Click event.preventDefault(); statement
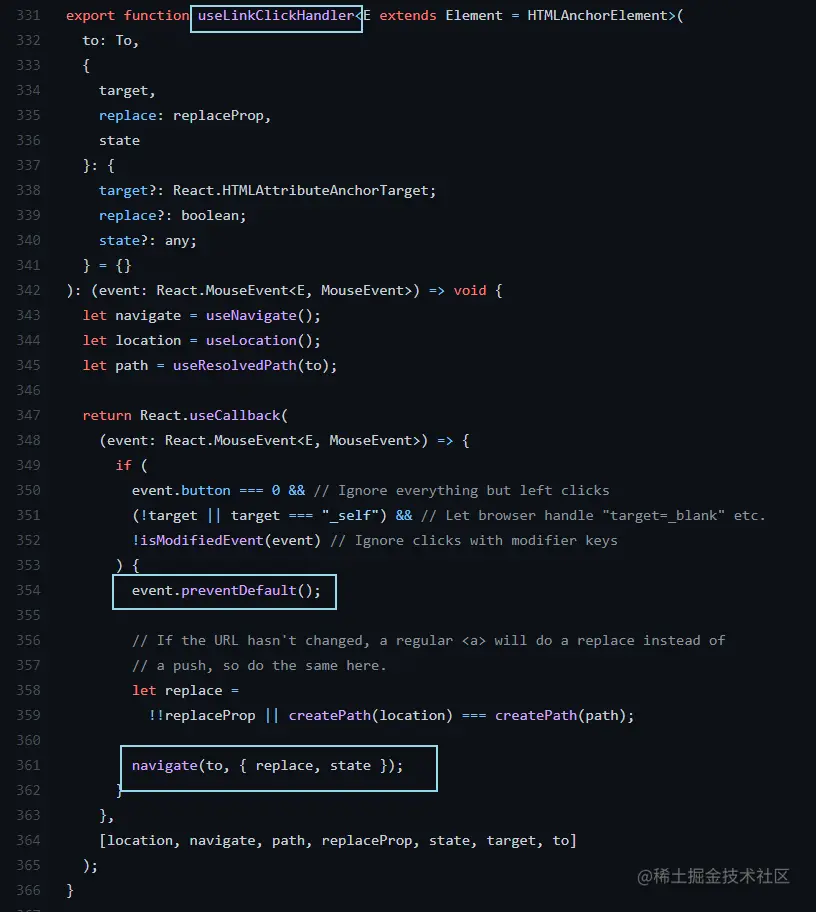The image size is (816, 912). [x=226, y=591]
